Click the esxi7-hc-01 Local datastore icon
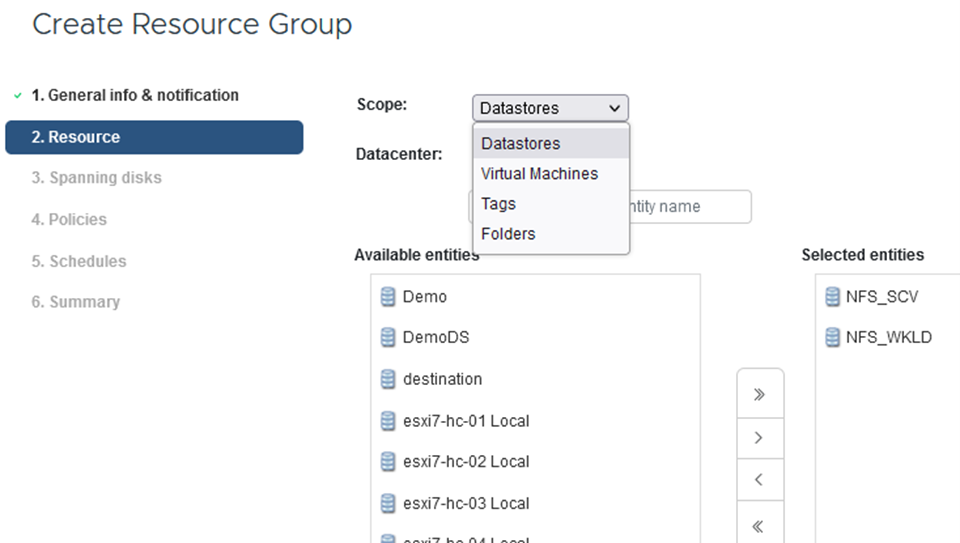The image size is (960, 543). 388,421
